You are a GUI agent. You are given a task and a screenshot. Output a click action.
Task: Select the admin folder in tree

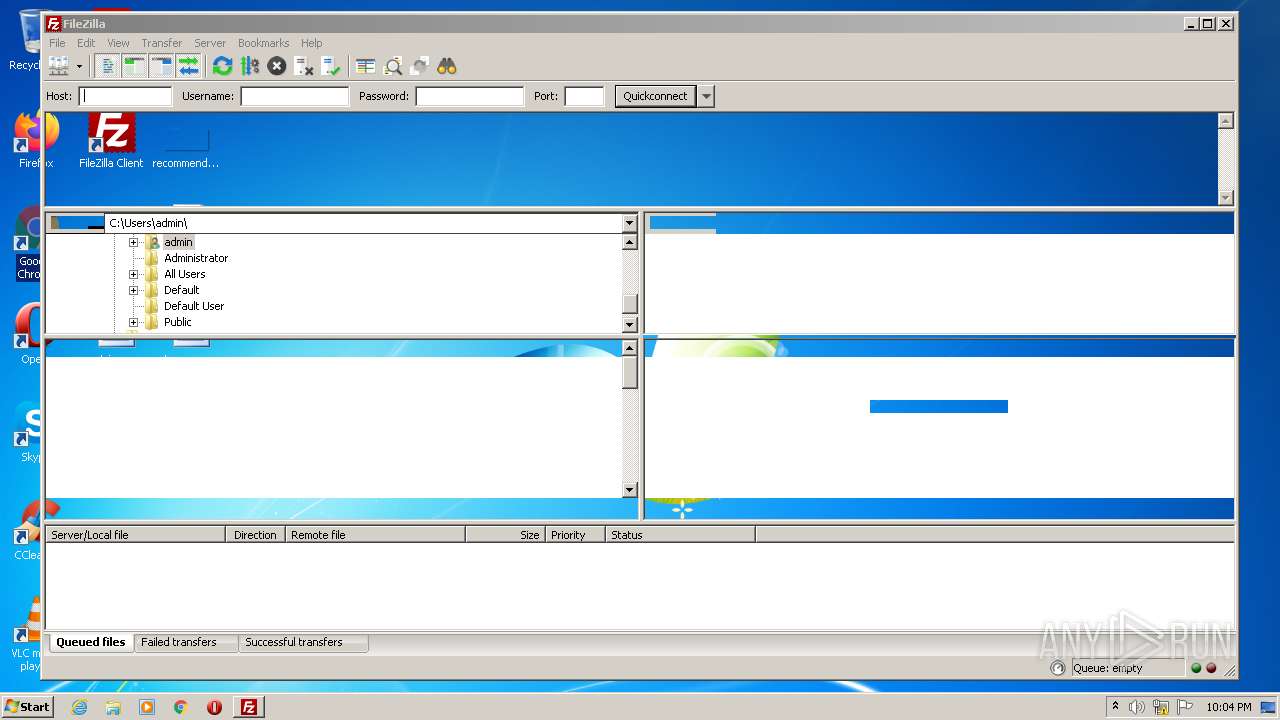point(178,242)
